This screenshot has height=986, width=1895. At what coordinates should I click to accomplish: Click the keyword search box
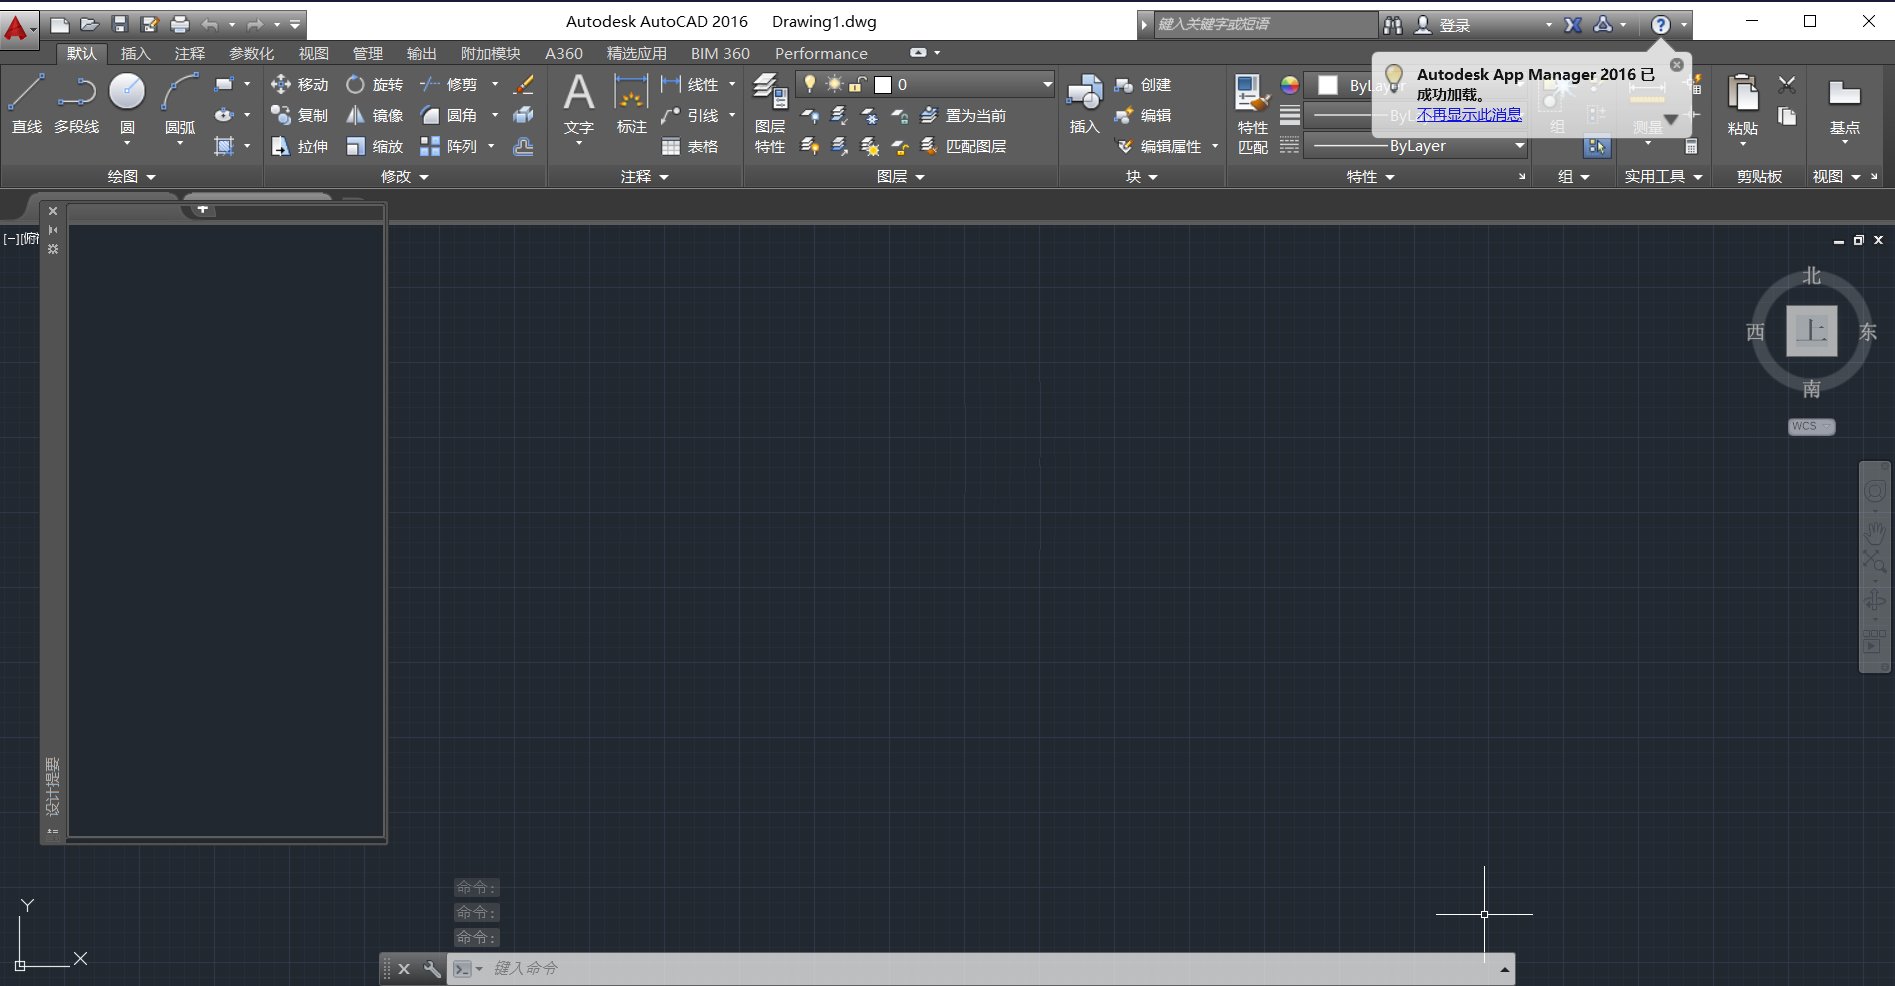click(1265, 25)
